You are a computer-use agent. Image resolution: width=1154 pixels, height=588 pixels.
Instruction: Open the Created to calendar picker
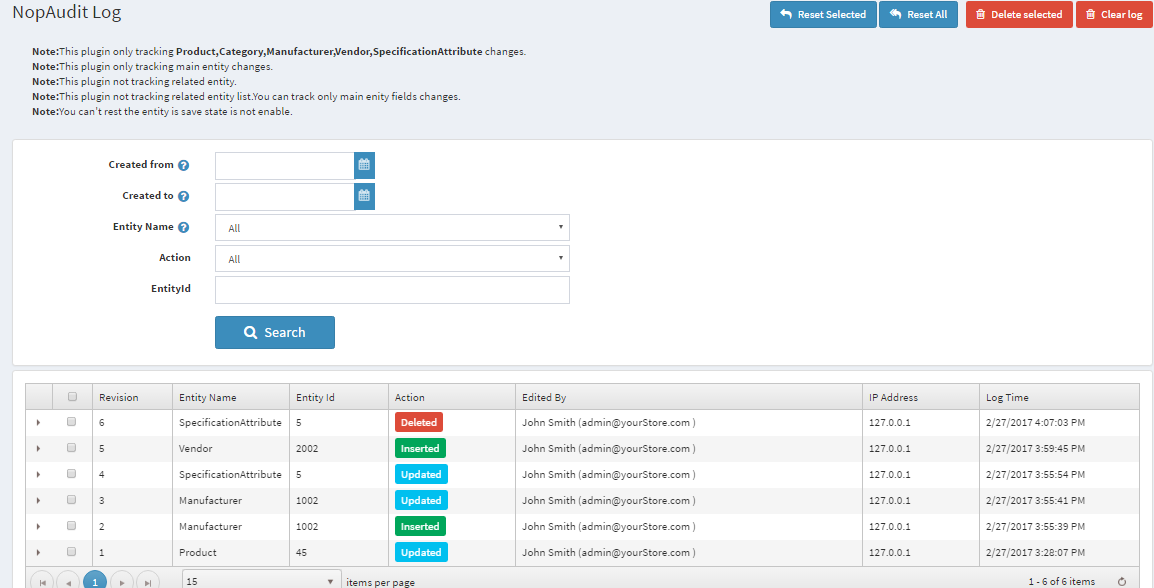(x=364, y=197)
